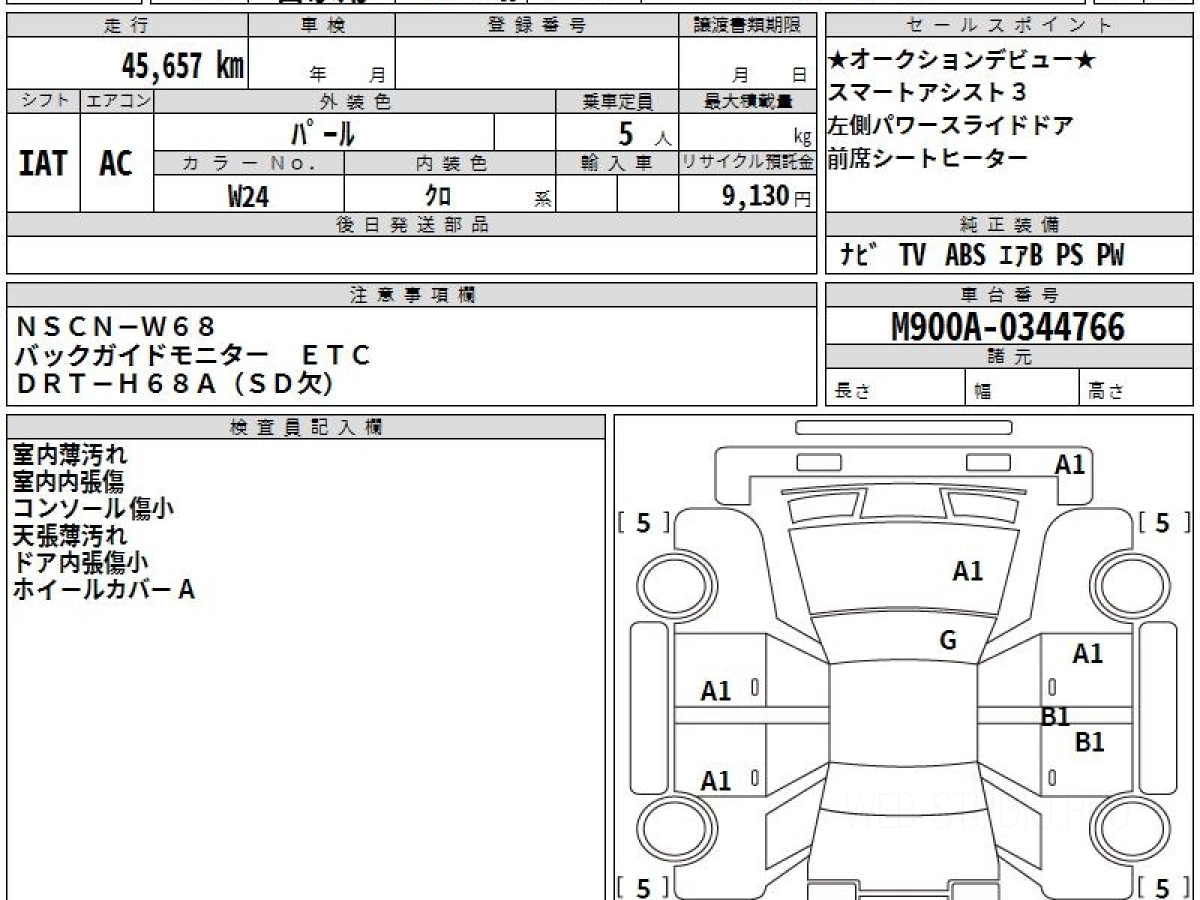This screenshot has height=900, width=1200.
Task: Click the 前席シートヒーター line
Action: pos(928,158)
